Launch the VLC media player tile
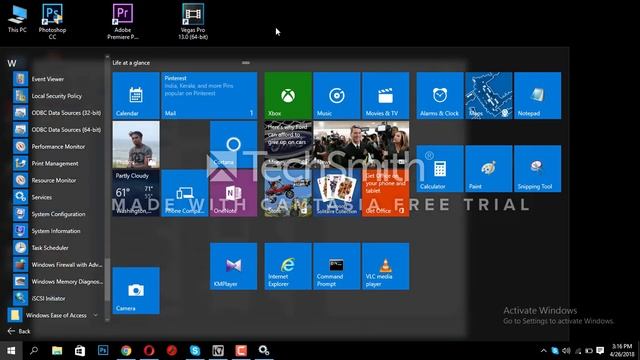The height and width of the screenshot is (360, 640). coord(386,266)
